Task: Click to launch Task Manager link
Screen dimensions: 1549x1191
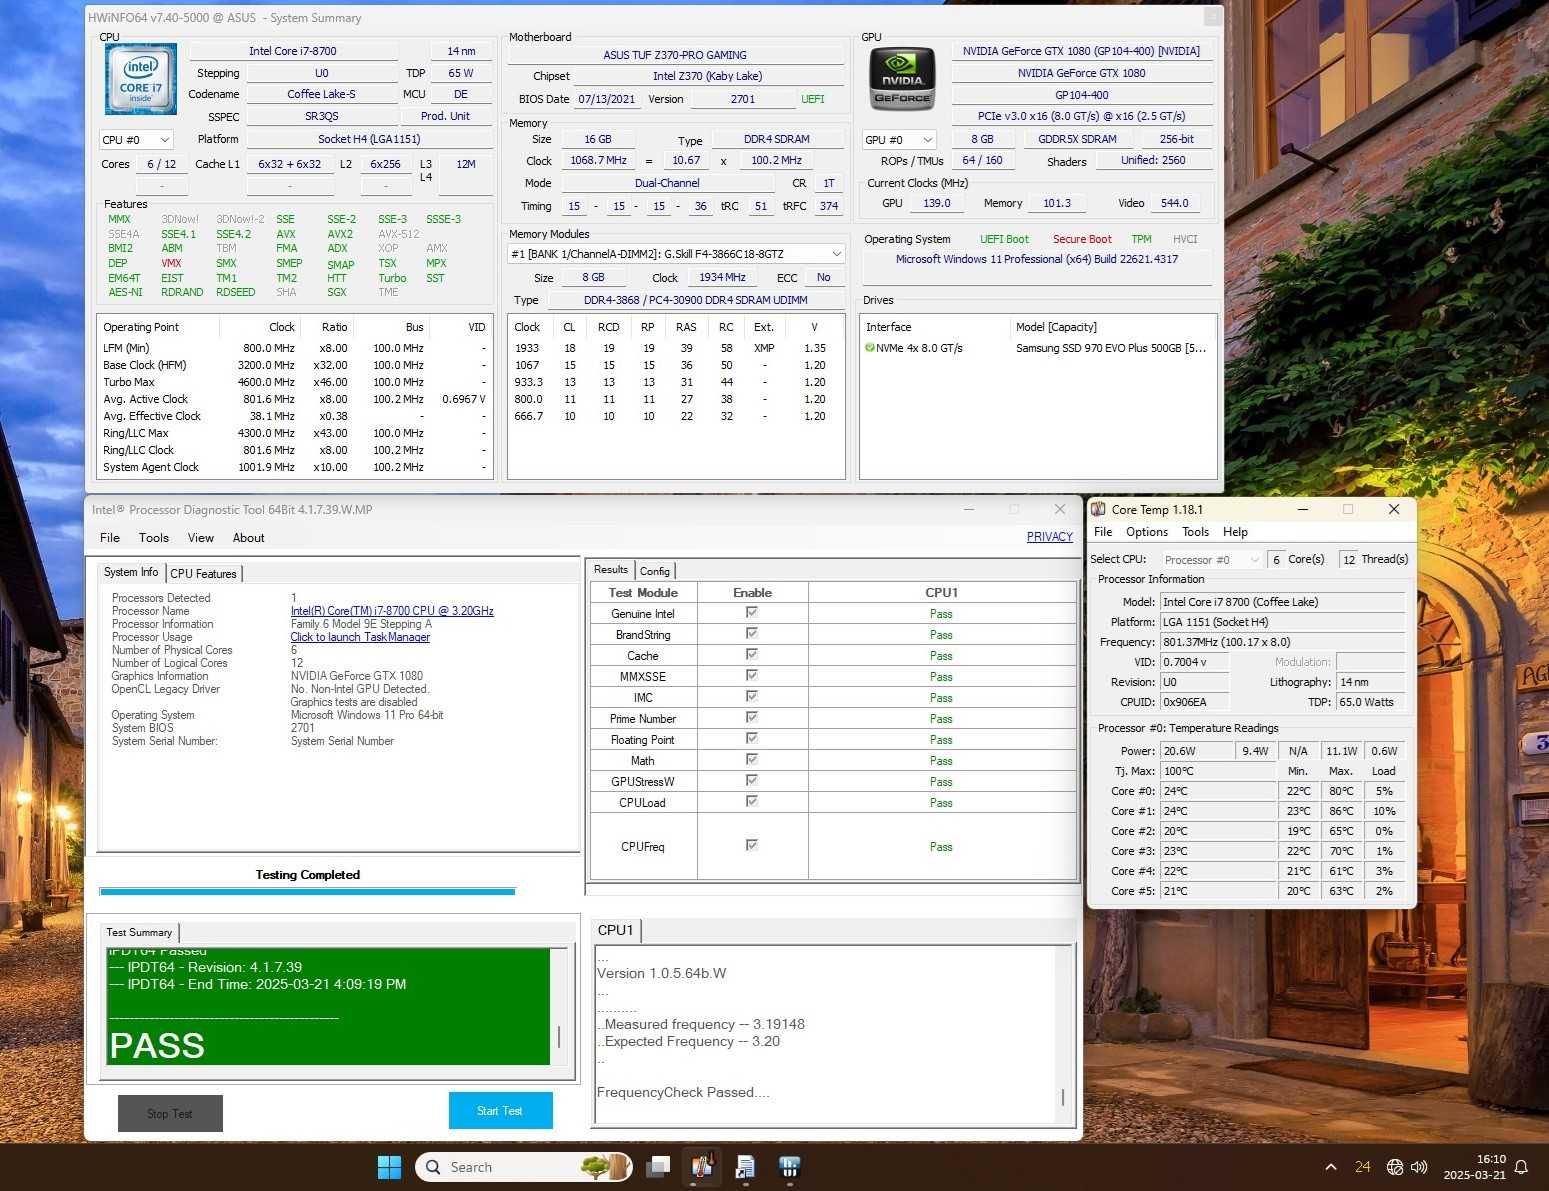Action: (x=360, y=637)
